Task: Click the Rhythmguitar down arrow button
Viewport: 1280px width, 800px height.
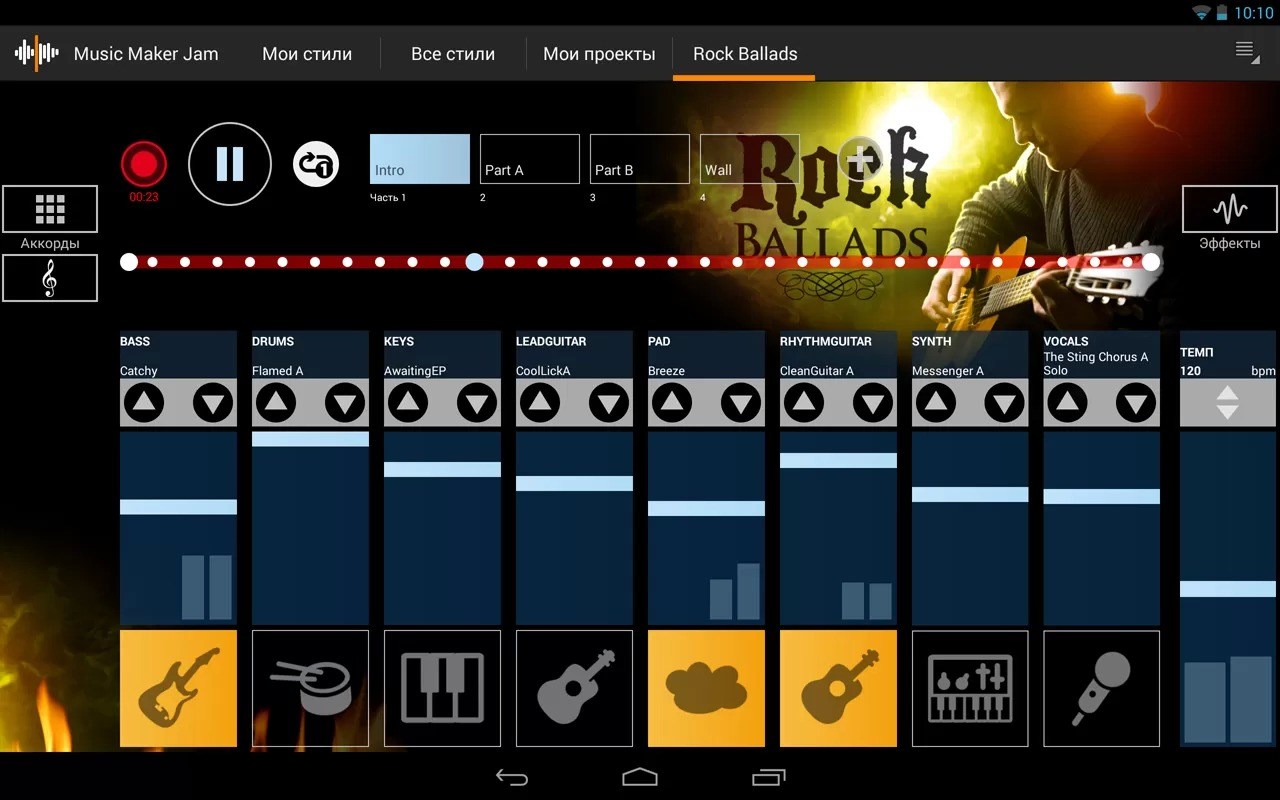Action: [x=873, y=403]
